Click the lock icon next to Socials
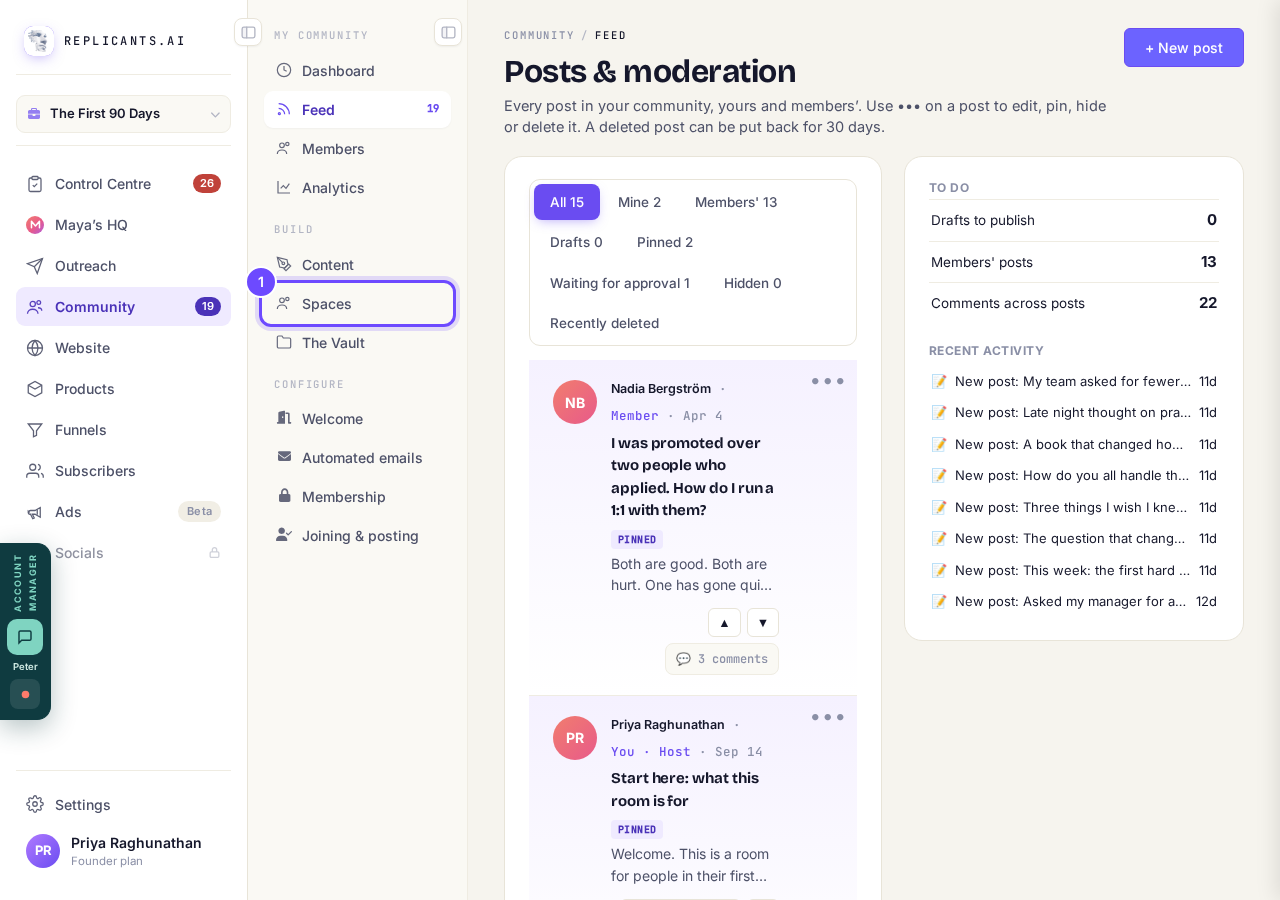Screen dimensions: 1280x900 [x=214, y=553]
